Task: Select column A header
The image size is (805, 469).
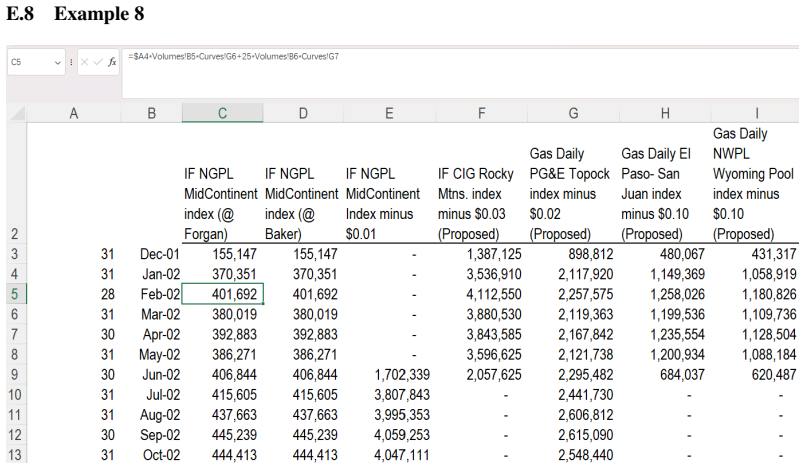Action: 74,113
